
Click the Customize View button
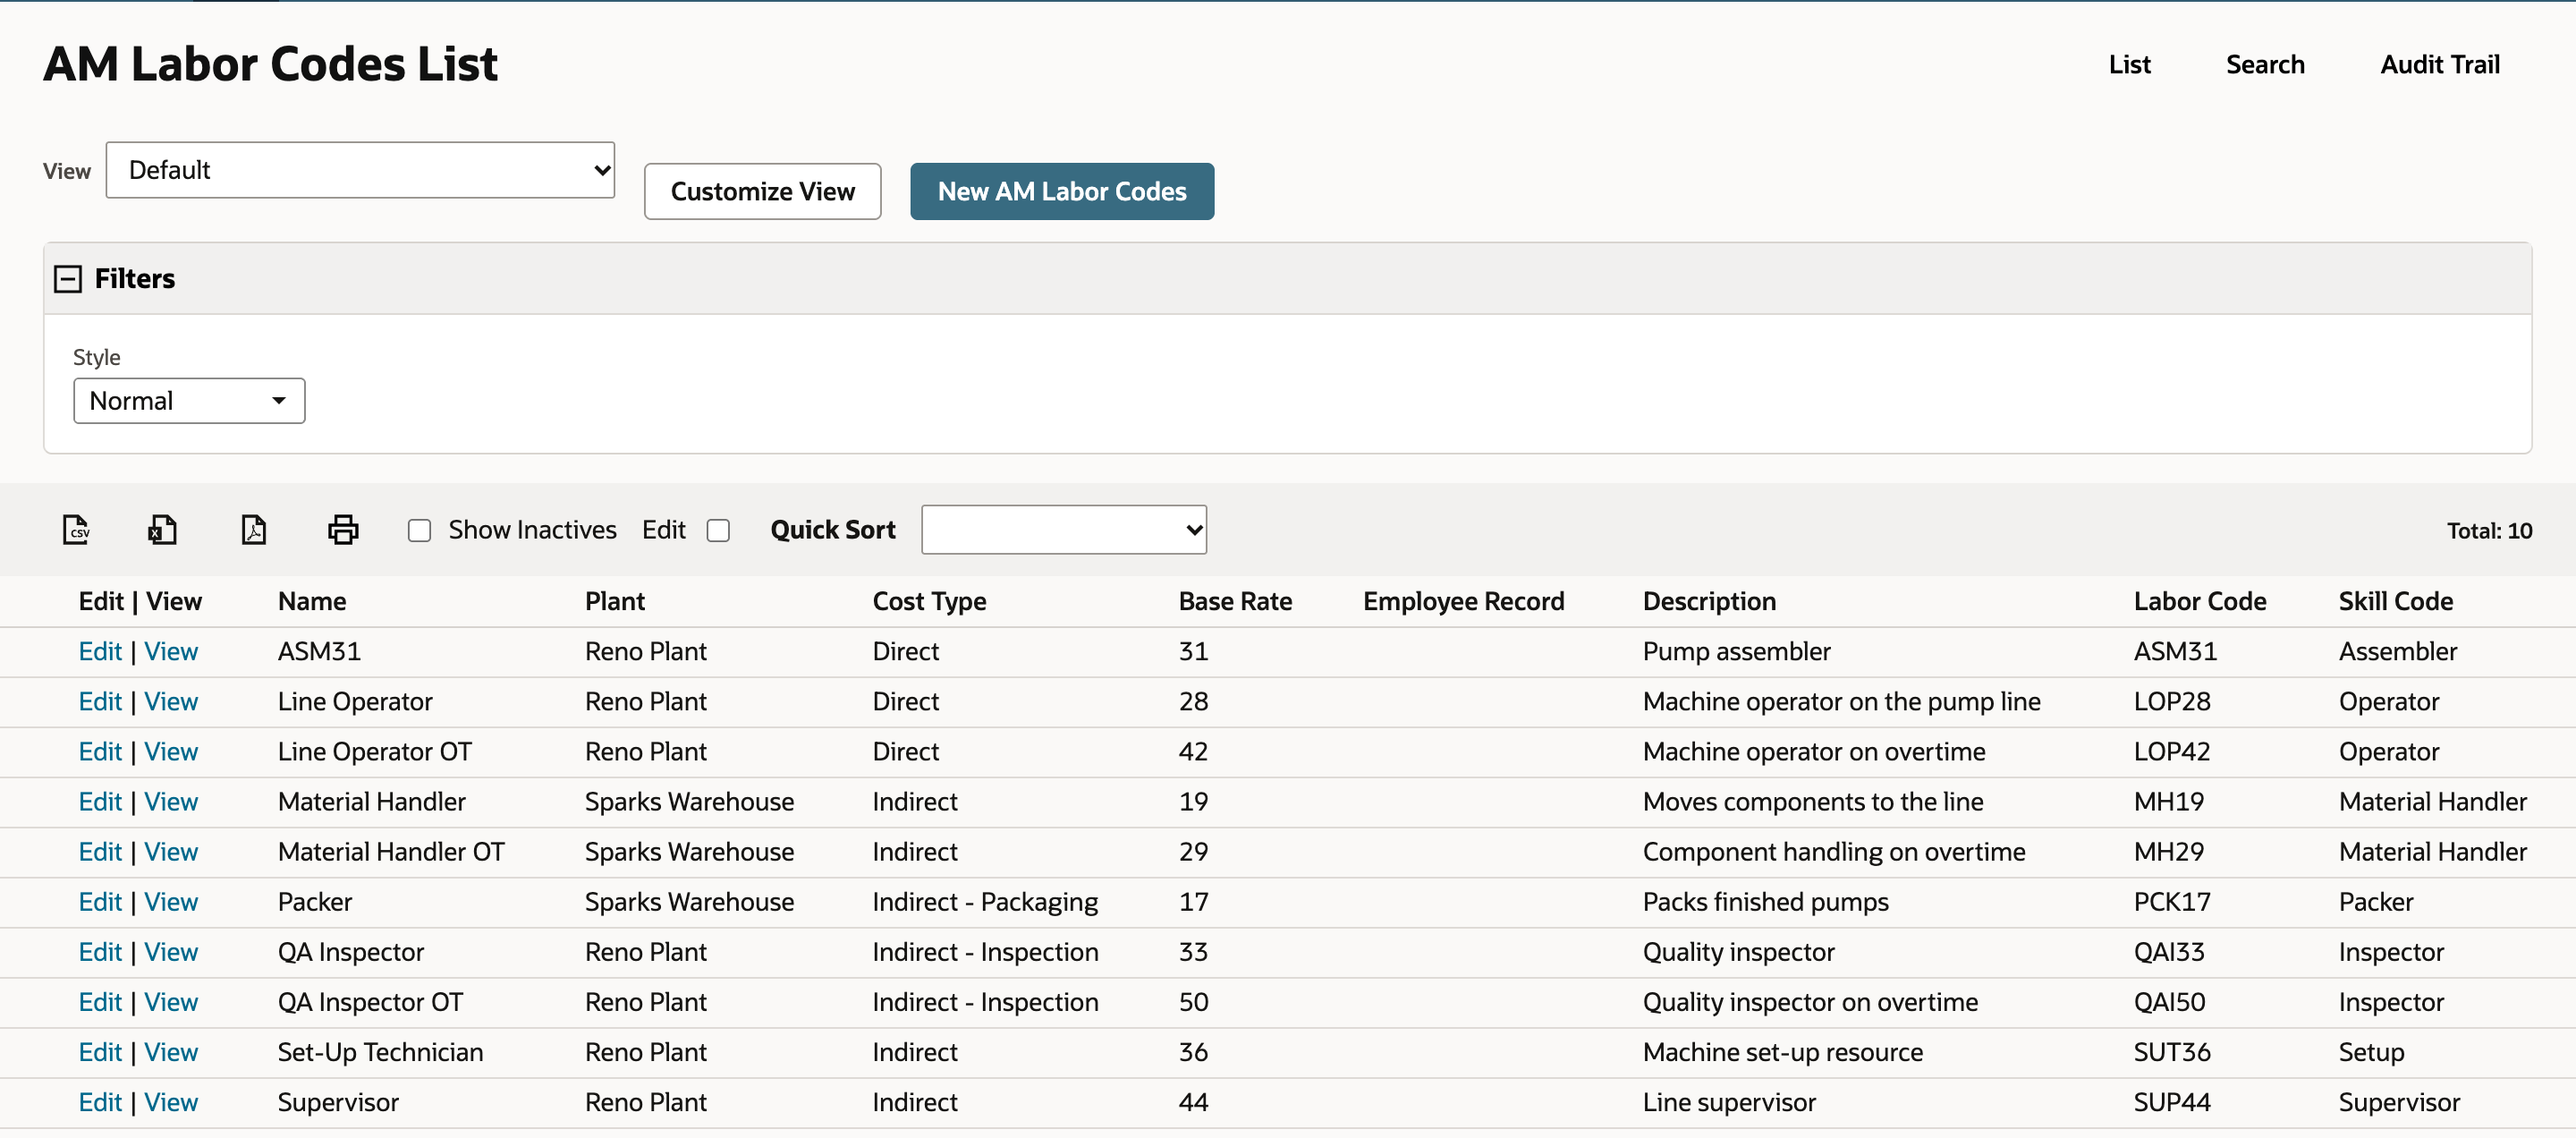pyautogui.click(x=763, y=192)
